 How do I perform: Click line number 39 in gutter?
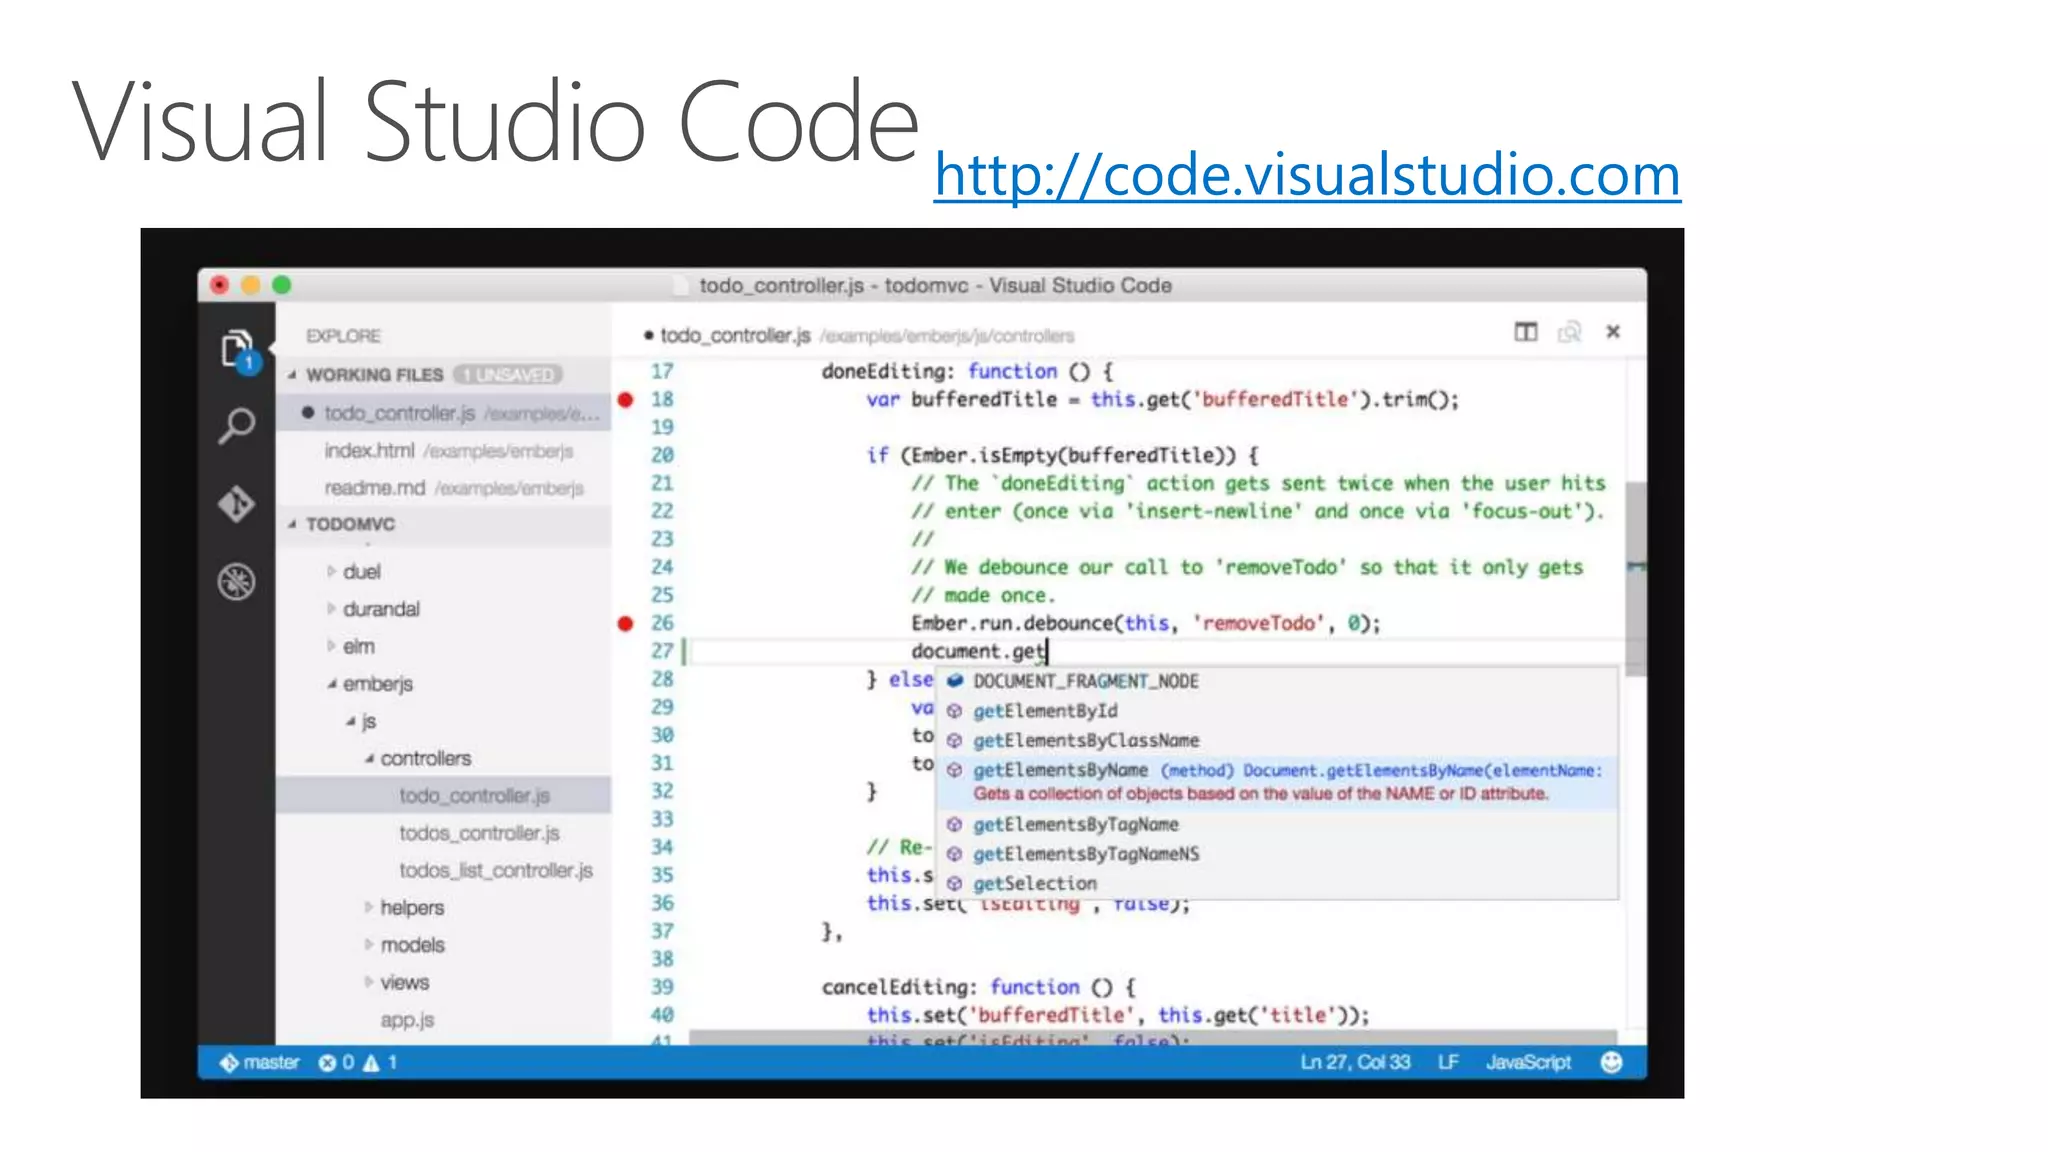coord(662,987)
